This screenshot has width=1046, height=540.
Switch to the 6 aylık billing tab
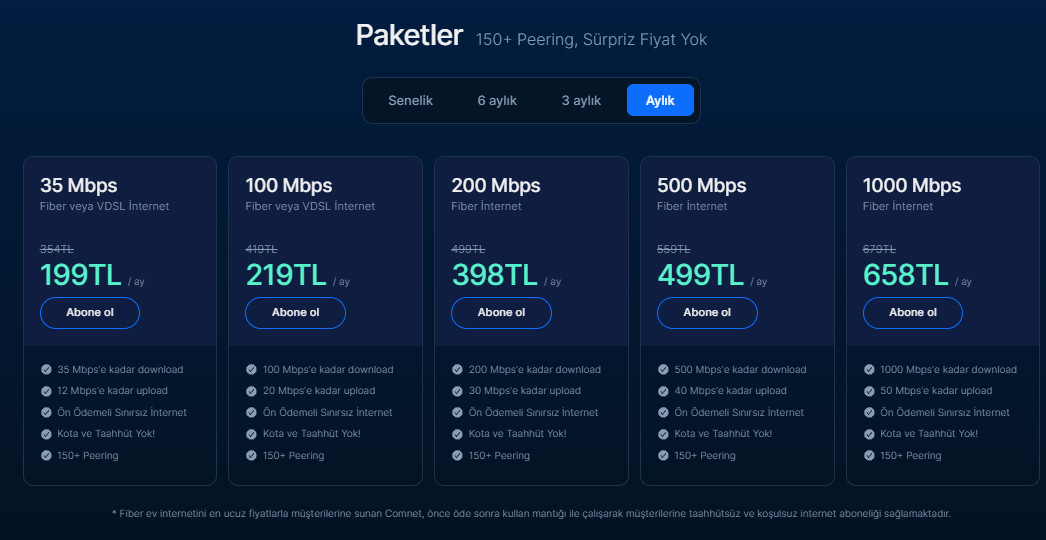point(497,101)
